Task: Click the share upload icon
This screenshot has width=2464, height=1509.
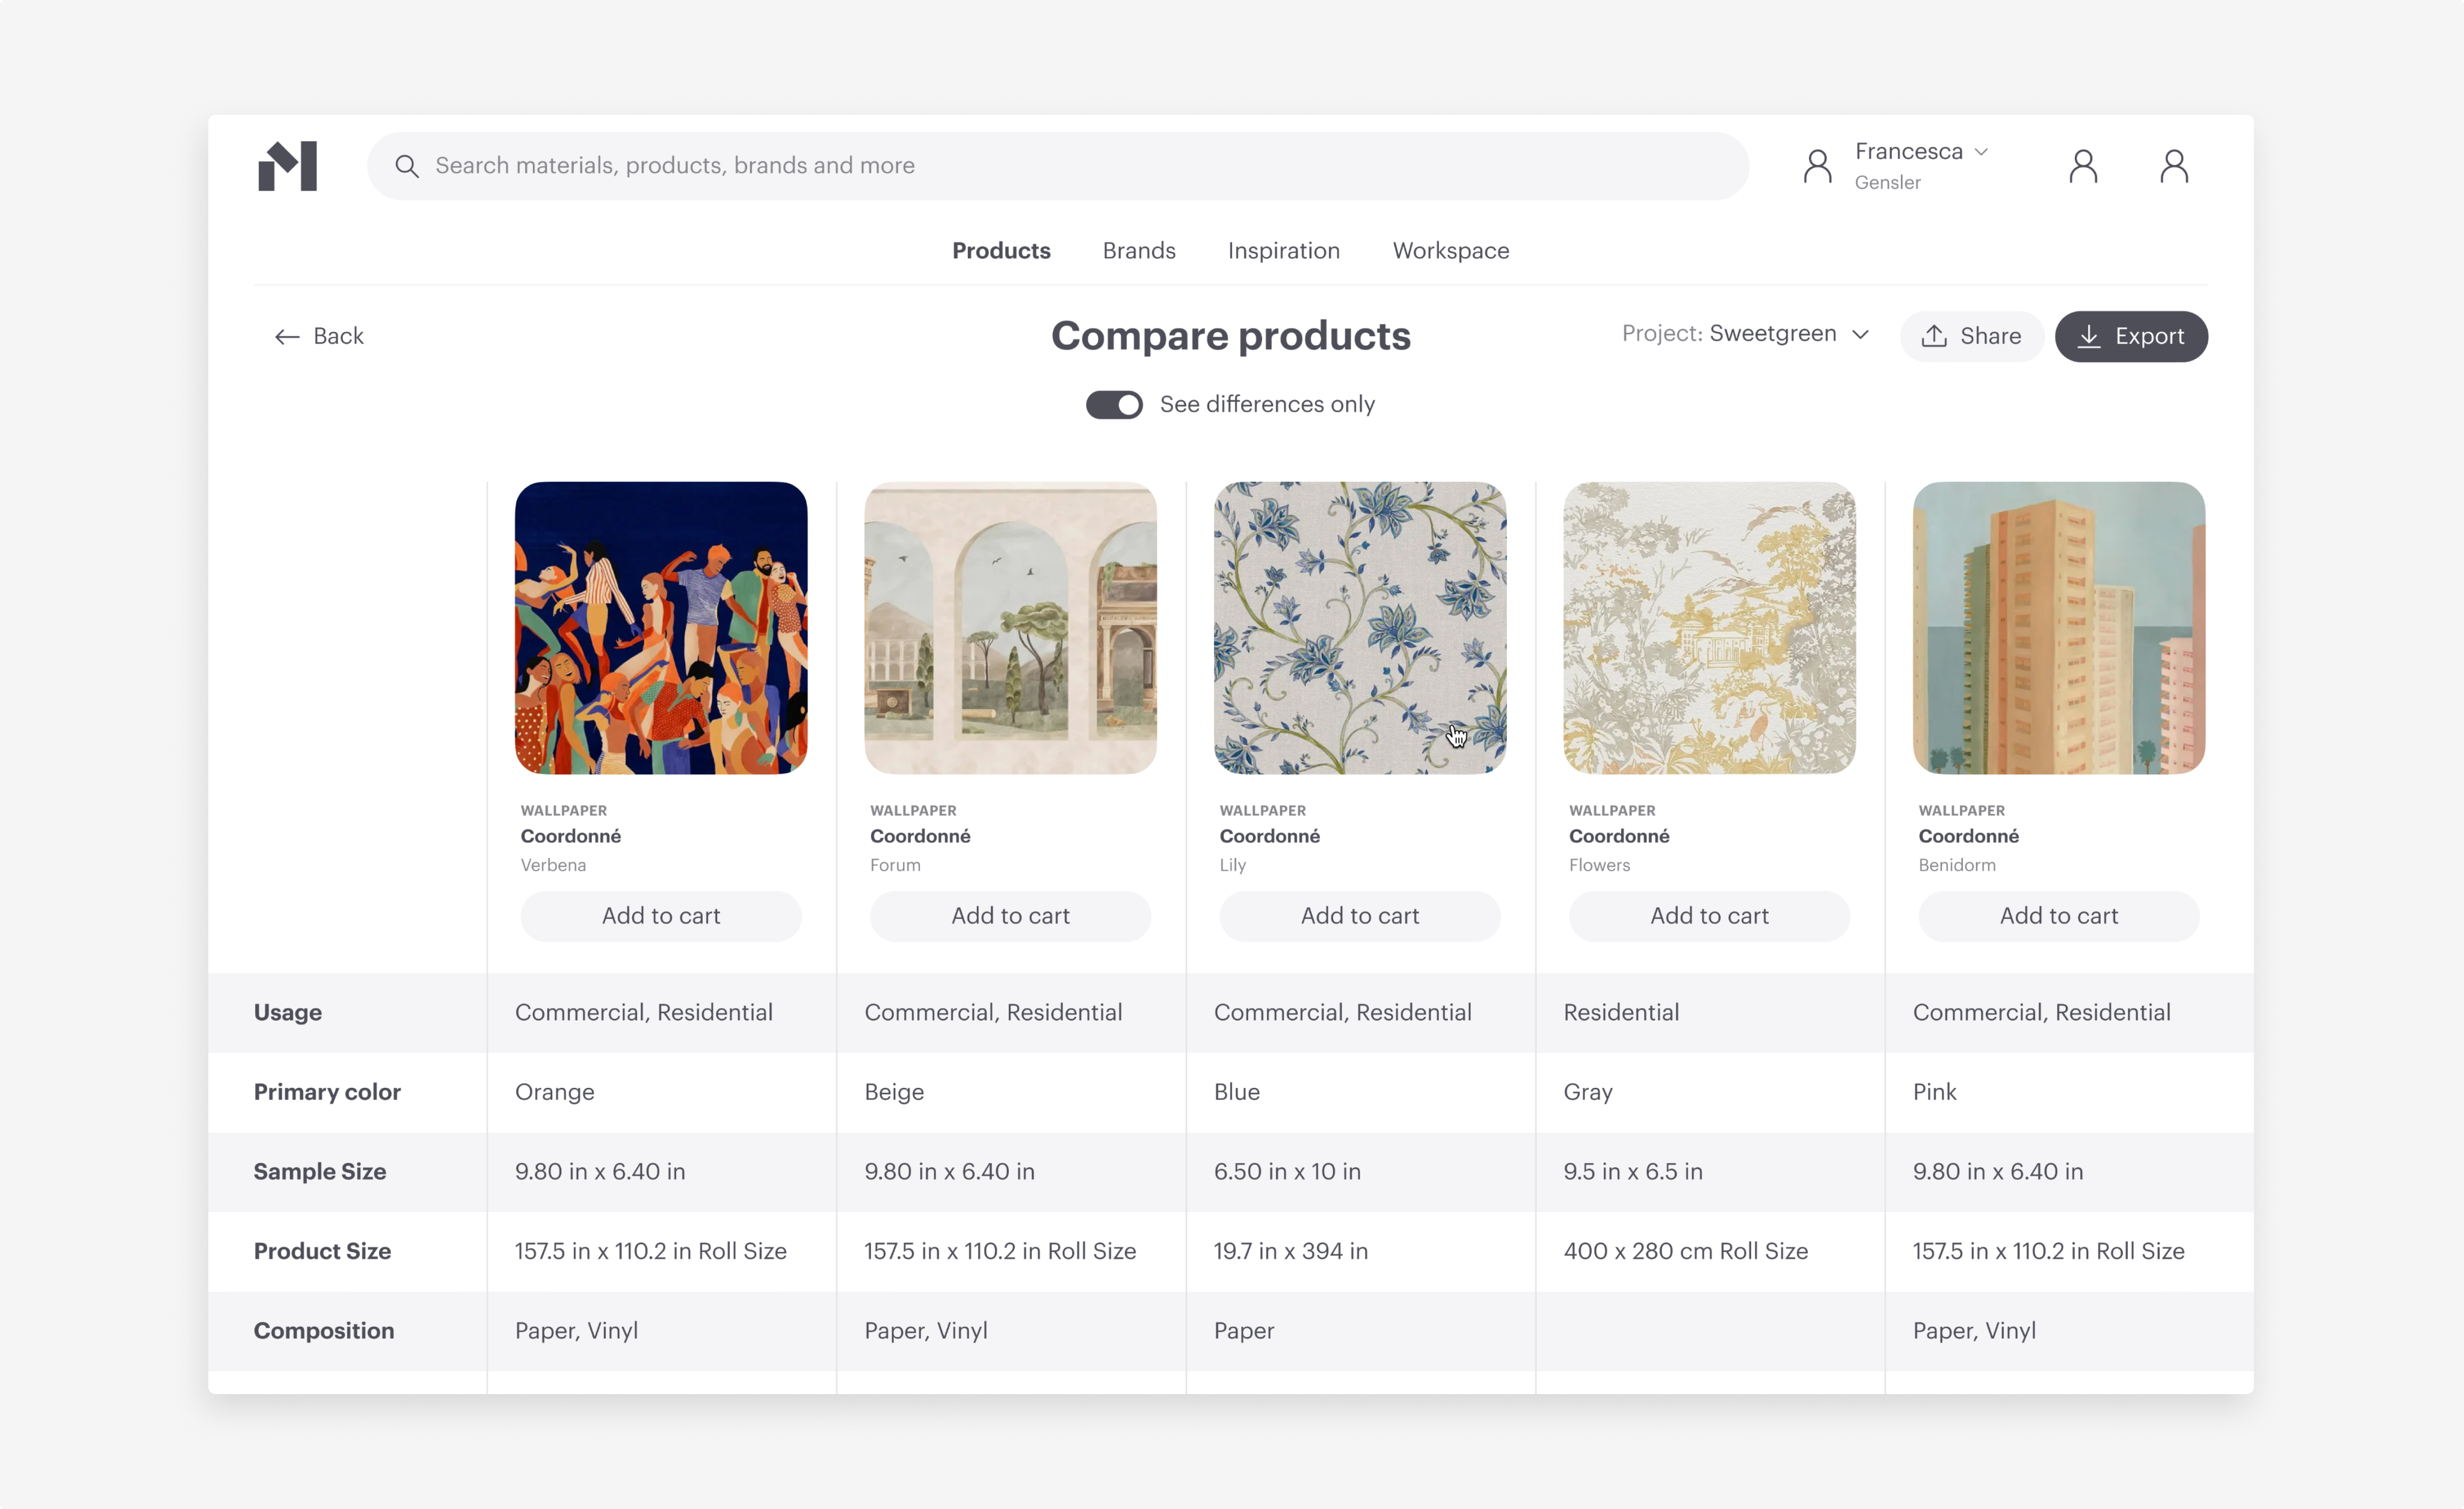Action: 1934,336
